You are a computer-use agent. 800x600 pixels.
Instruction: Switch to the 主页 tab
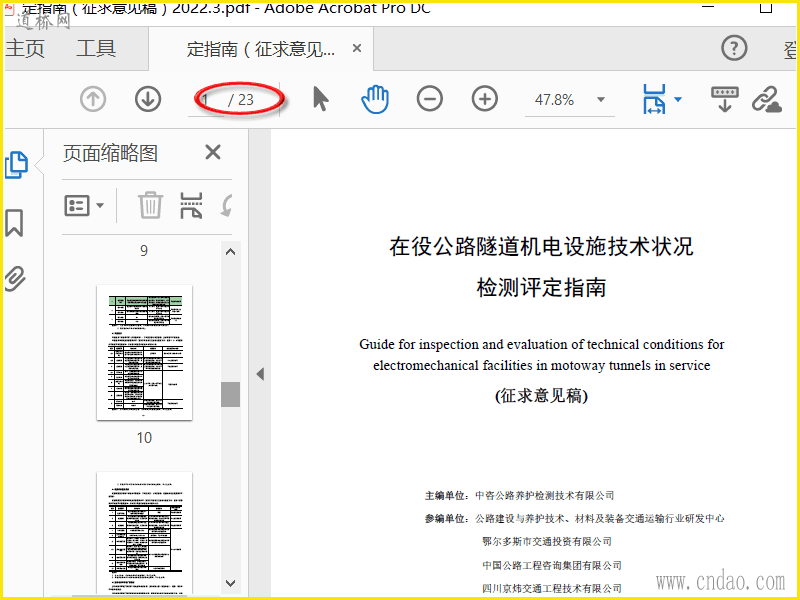pos(24,48)
